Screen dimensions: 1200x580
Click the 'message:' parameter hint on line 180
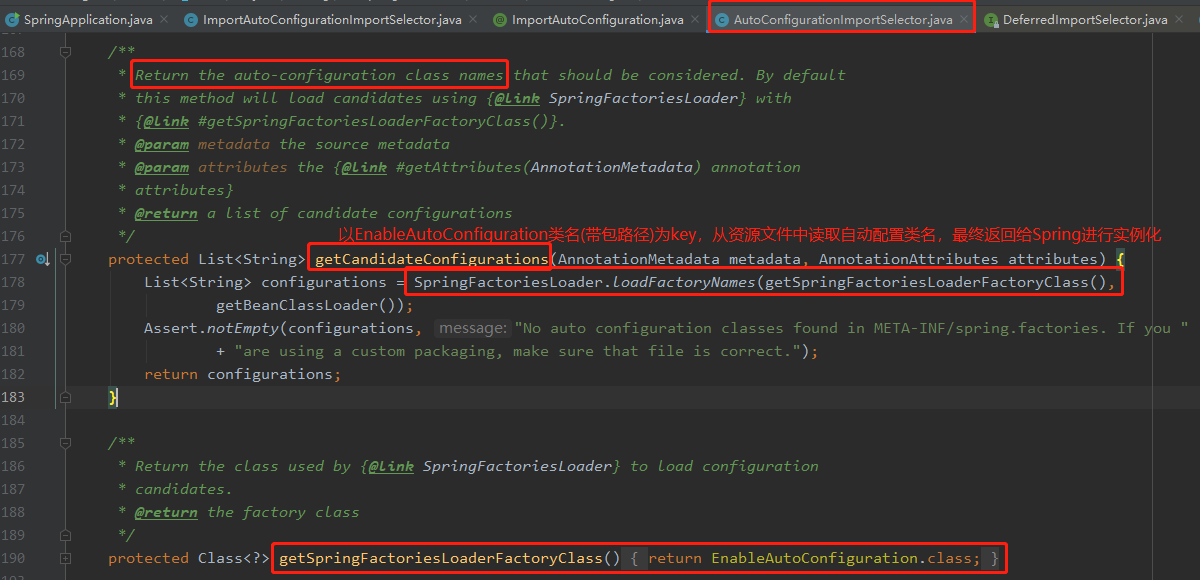(473, 328)
